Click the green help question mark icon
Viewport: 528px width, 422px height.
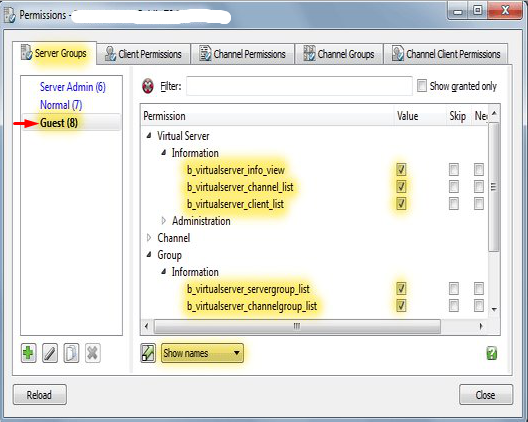pyautogui.click(x=492, y=353)
